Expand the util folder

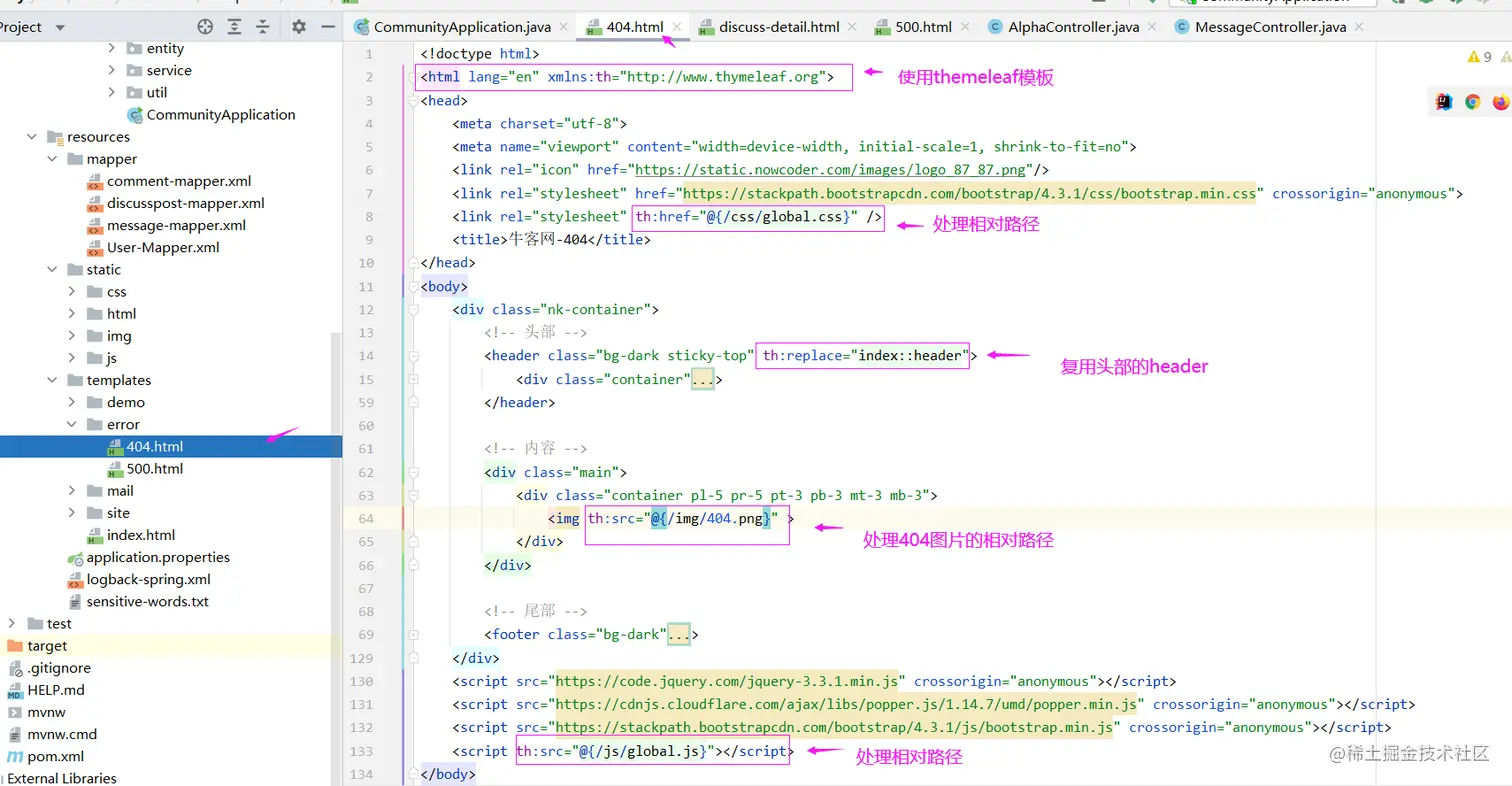click(x=112, y=92)
